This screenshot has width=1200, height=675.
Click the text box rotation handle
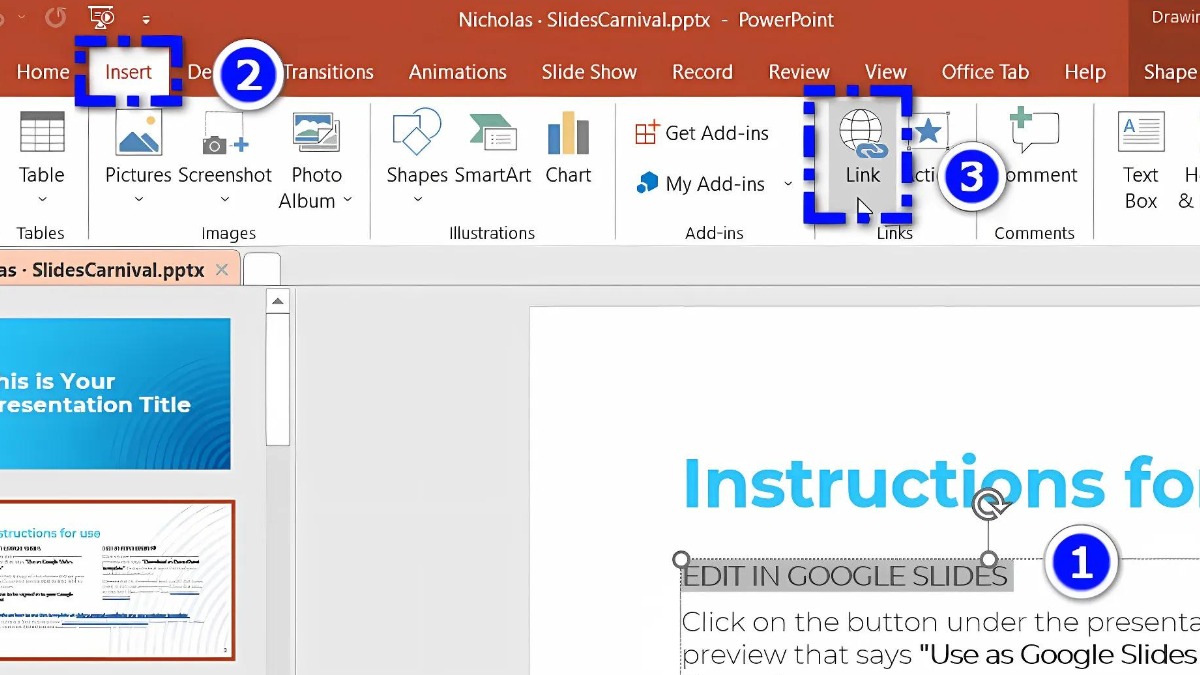click(x=990, y=506)
